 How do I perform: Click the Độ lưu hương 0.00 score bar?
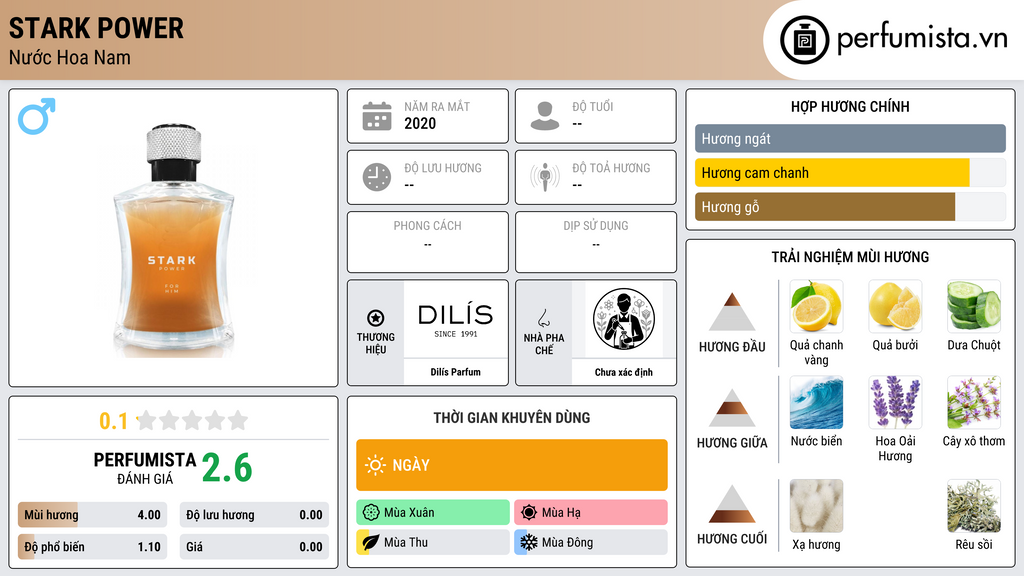point(254,515)
